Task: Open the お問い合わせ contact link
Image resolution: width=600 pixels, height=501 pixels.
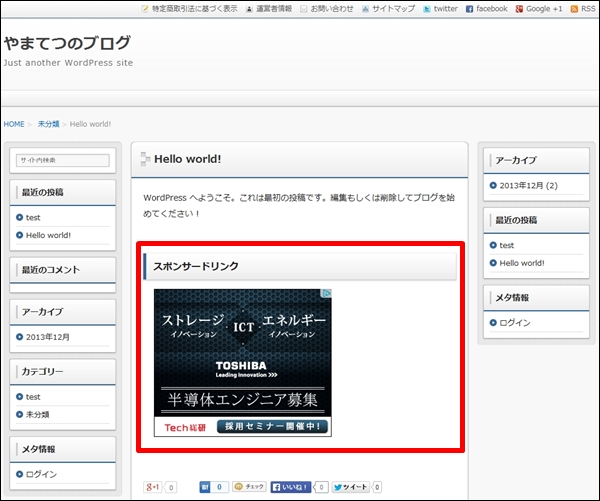Action: tap(332, 8)
